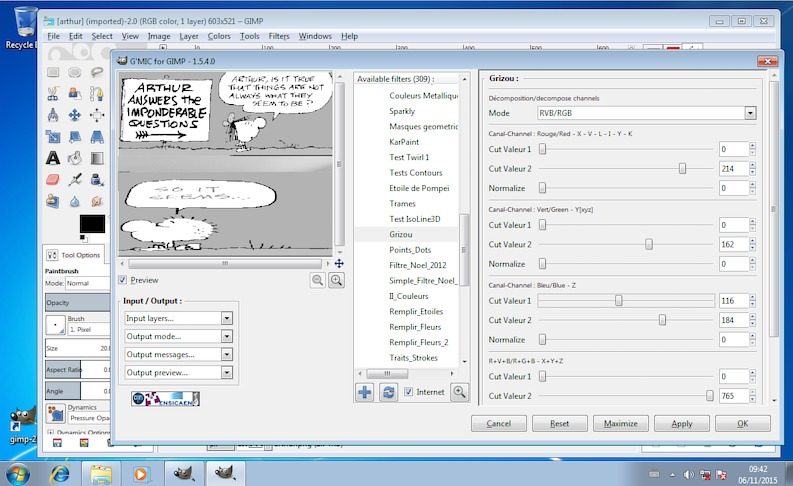Click the OK button

[742, 424]
